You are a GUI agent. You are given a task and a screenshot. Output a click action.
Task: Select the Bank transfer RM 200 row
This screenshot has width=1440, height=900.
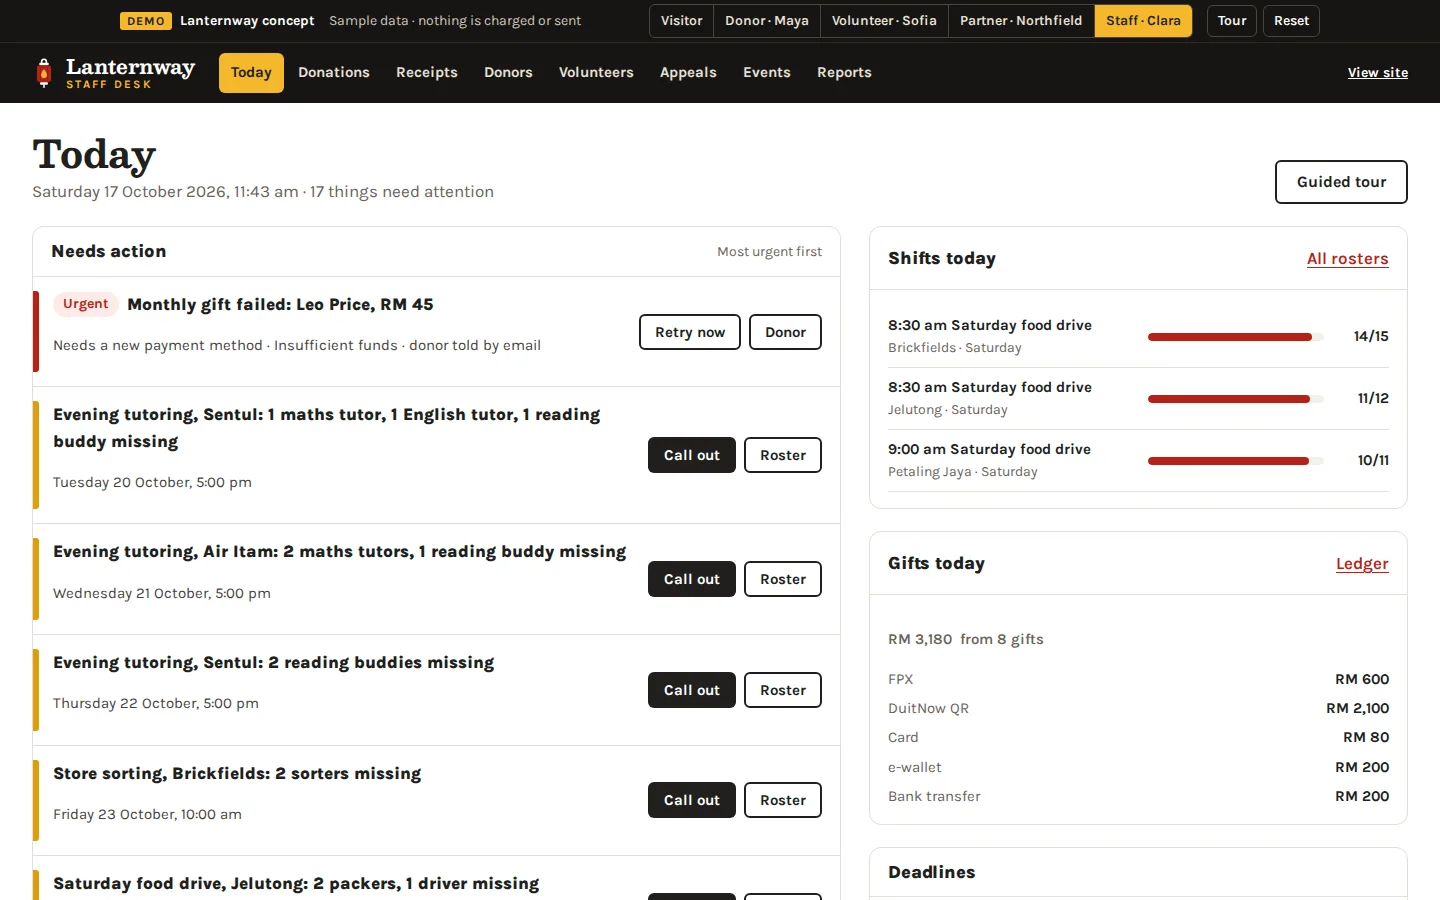click(x=1138, y=796)
